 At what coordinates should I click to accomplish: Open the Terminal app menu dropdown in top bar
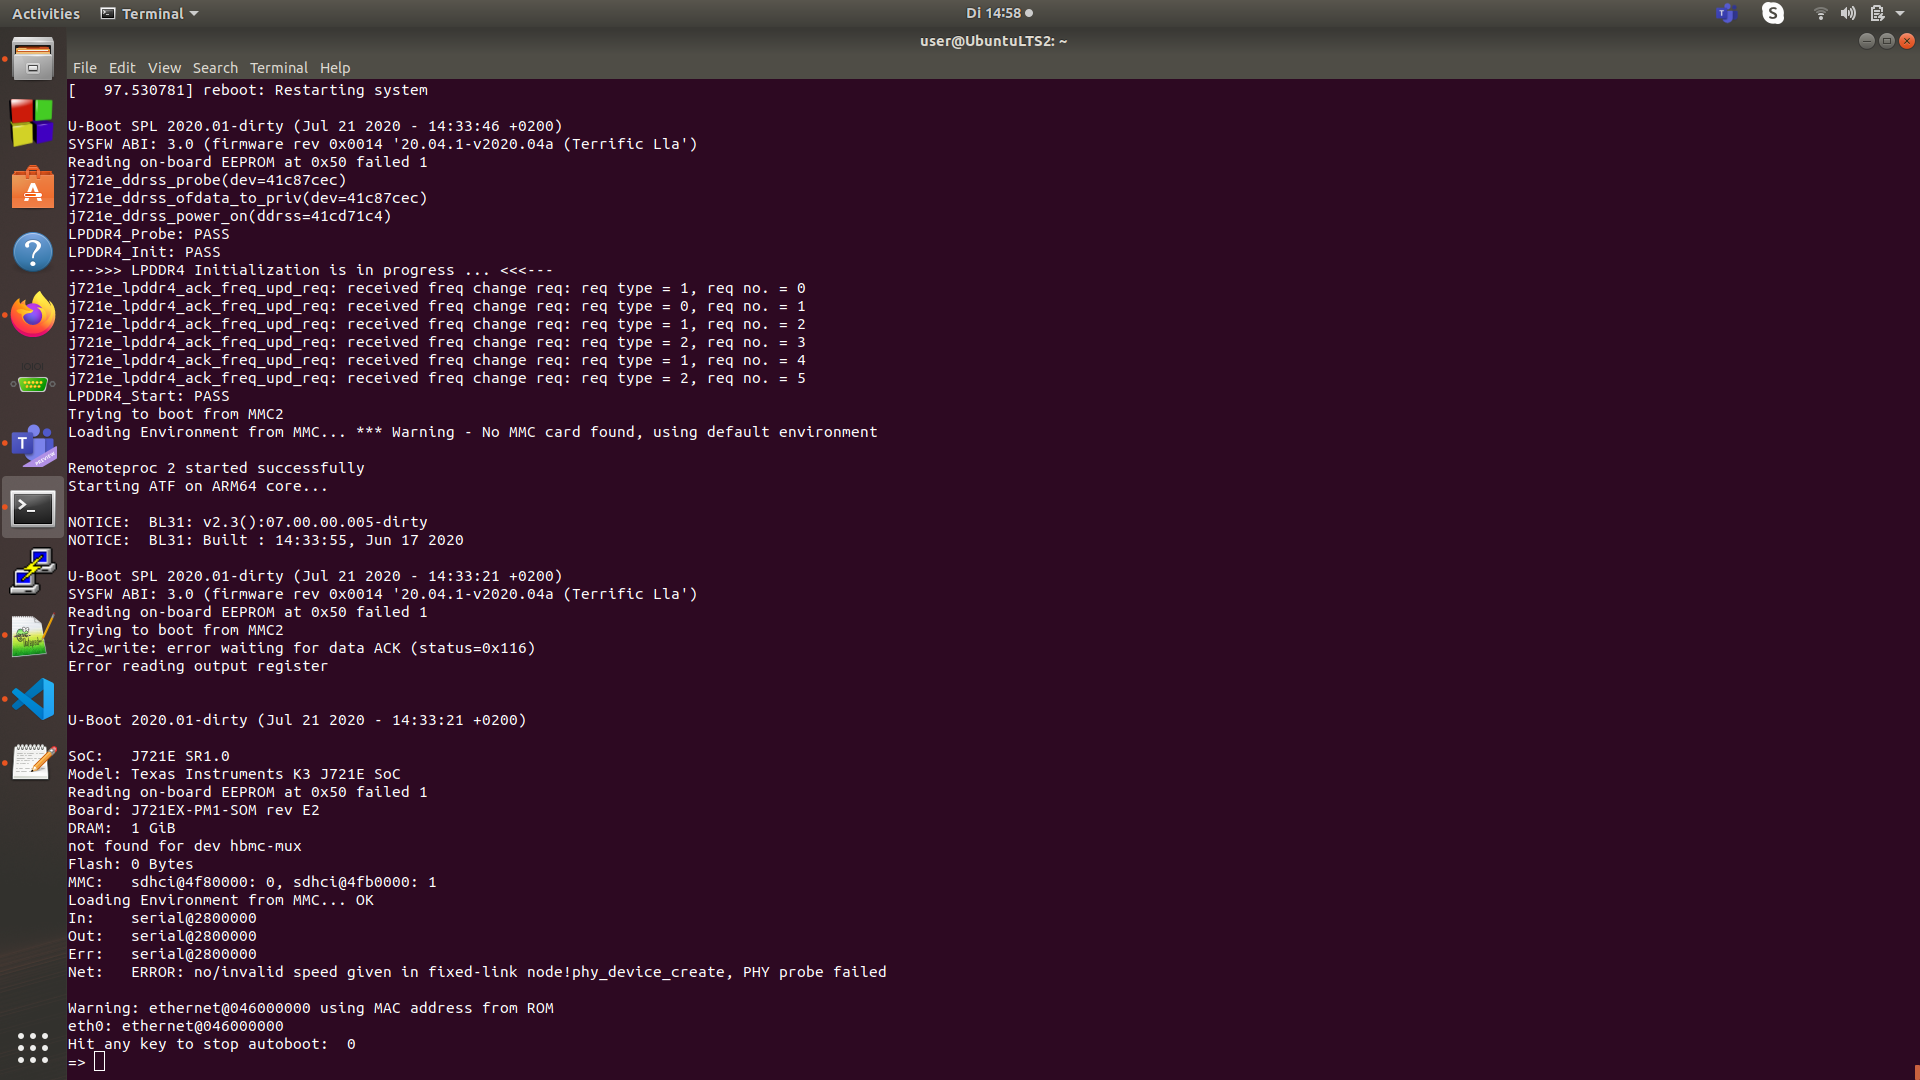150,13
